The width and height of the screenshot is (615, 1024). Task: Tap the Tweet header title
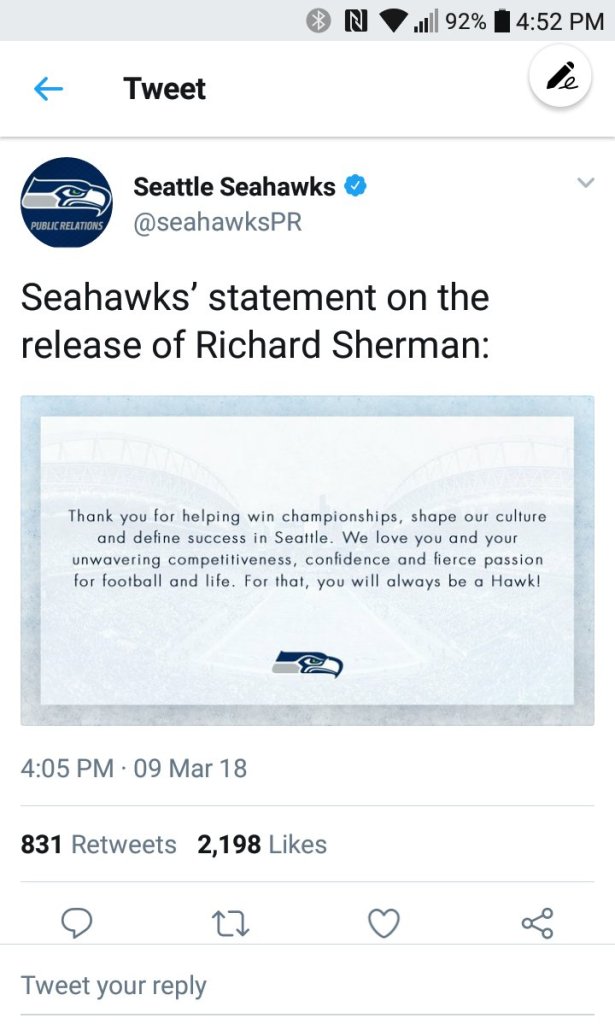coord(165,89)
